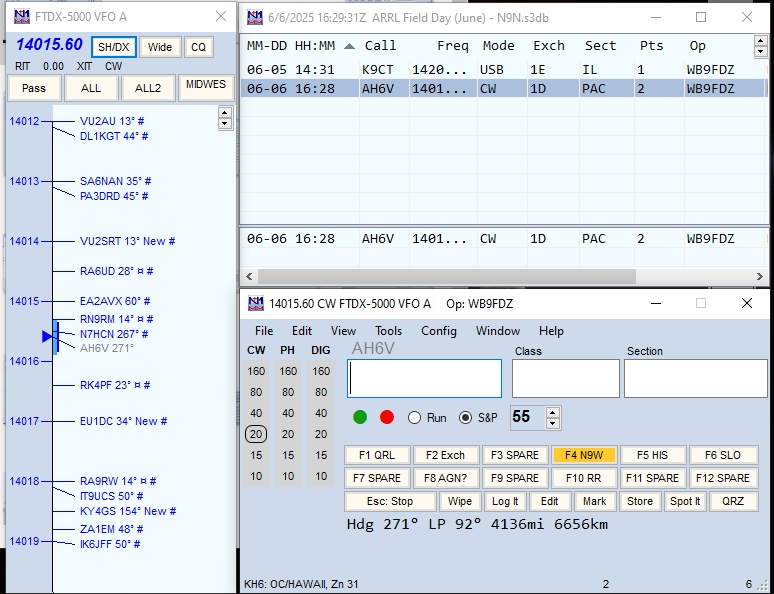Image resolution: width=774 pixels, height=594 pixels.
Task: Click the bandmap zoom up arrow
Action: (x=225, y=112)
